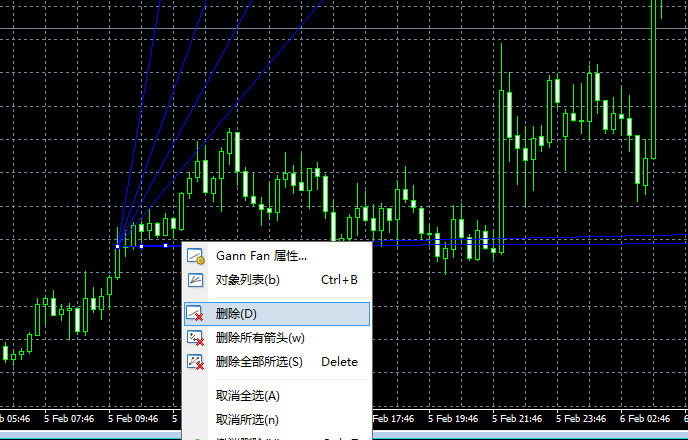The height and width of the screenshot is (440, 688).
Task: Click the object list icon
Action: point(195,280)
